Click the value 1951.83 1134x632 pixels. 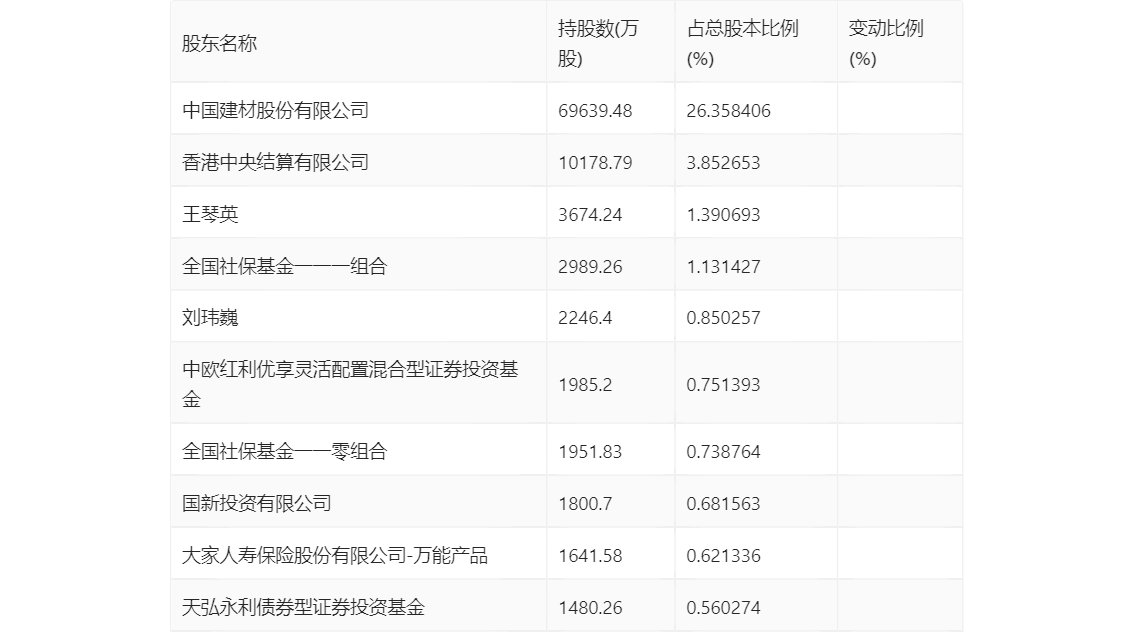coord(590,452)
